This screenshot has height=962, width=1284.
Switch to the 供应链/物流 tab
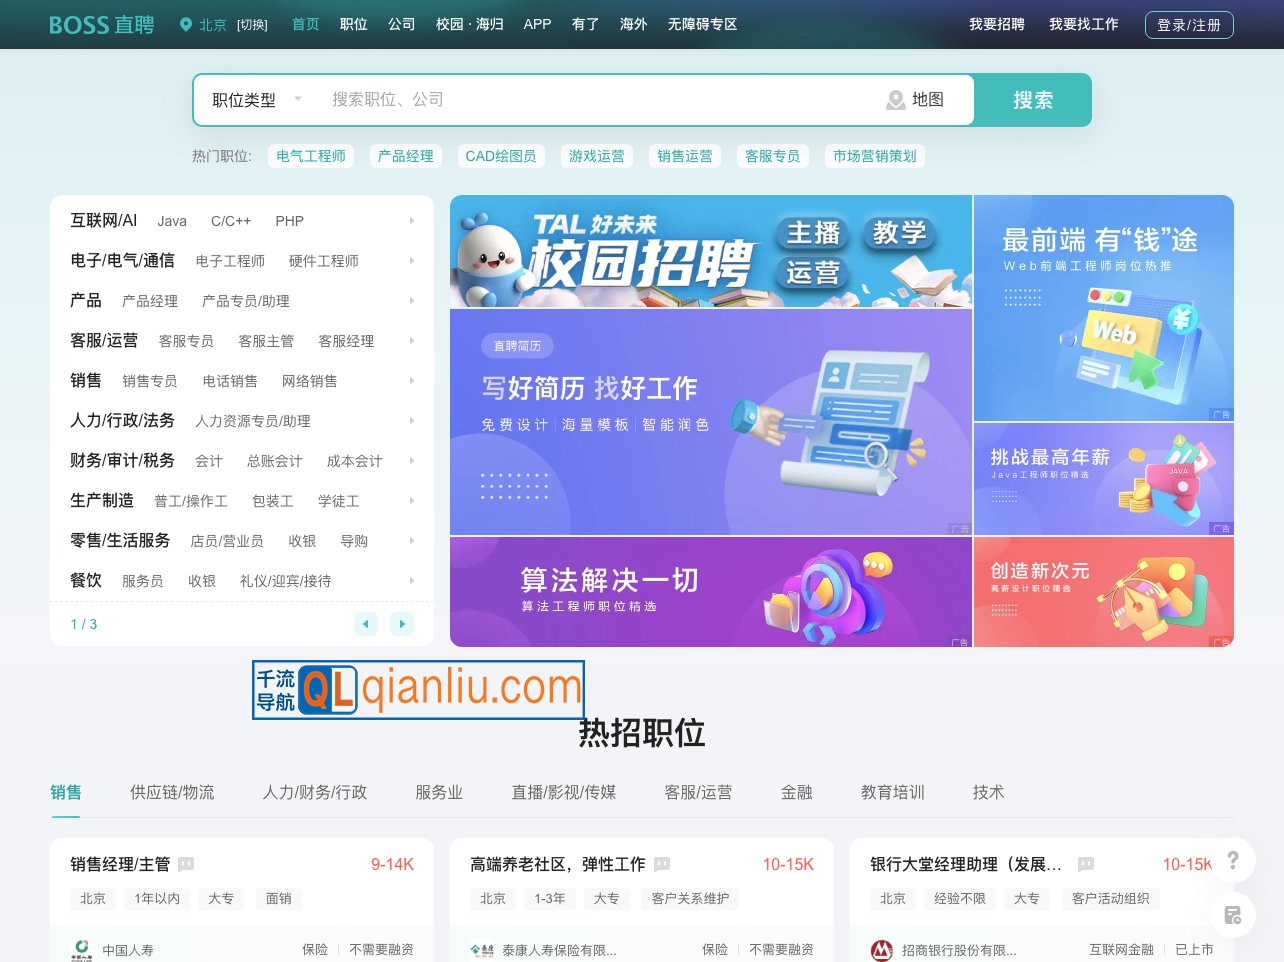[172, 792]
